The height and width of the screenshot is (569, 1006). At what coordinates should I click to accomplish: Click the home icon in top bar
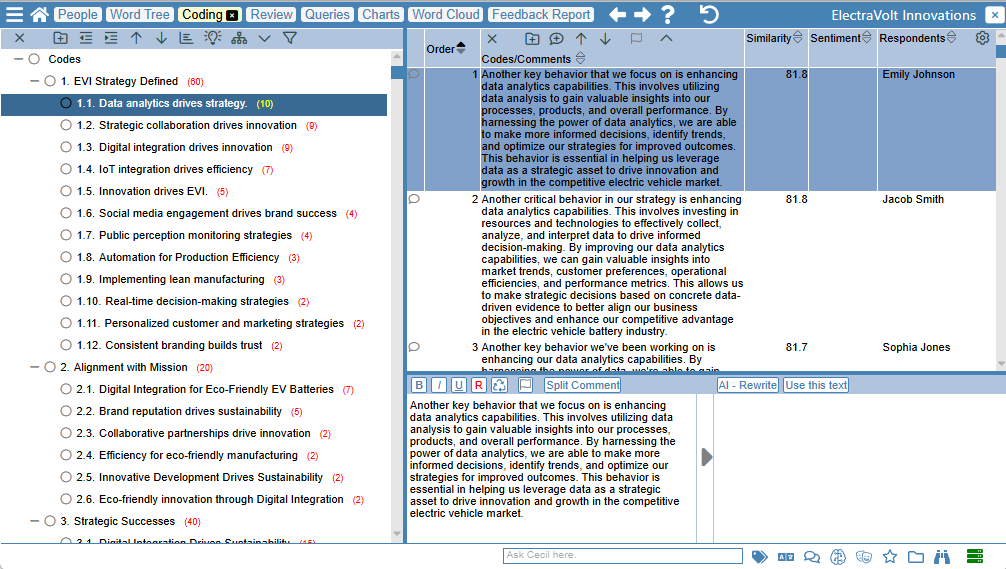40,15
